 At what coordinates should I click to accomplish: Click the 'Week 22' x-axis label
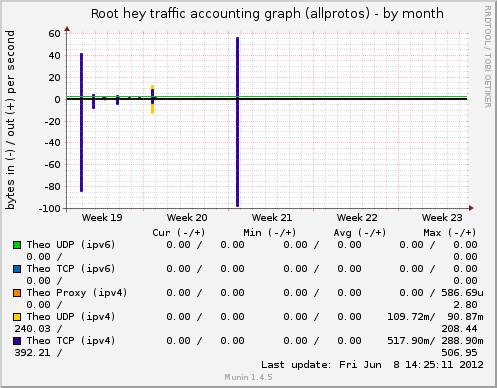[357, 218]
